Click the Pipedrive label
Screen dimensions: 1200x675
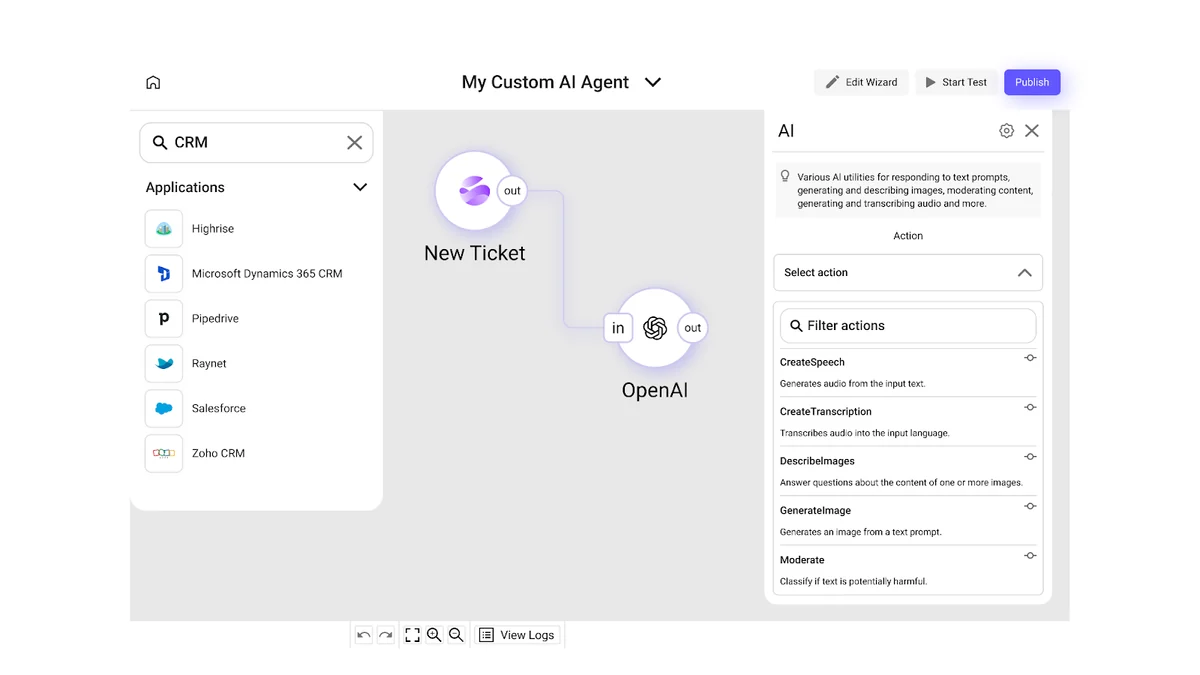coord(215,319)
